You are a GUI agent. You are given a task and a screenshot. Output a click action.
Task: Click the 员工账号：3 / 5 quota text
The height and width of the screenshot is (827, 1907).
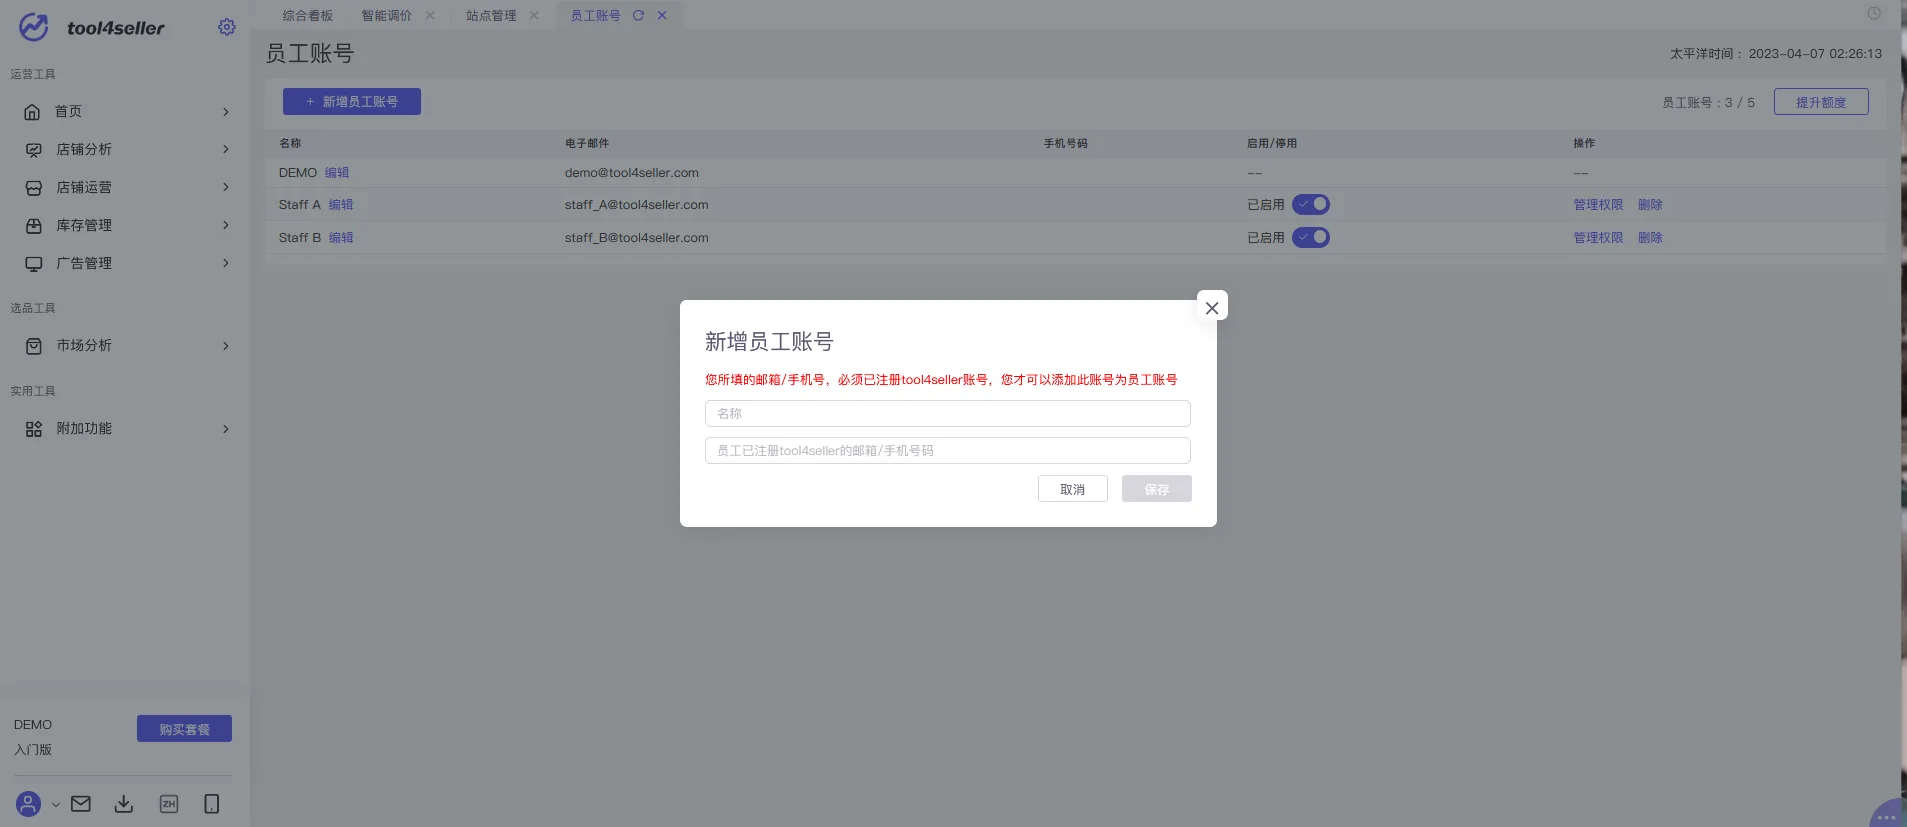[x=1708, y=103]
